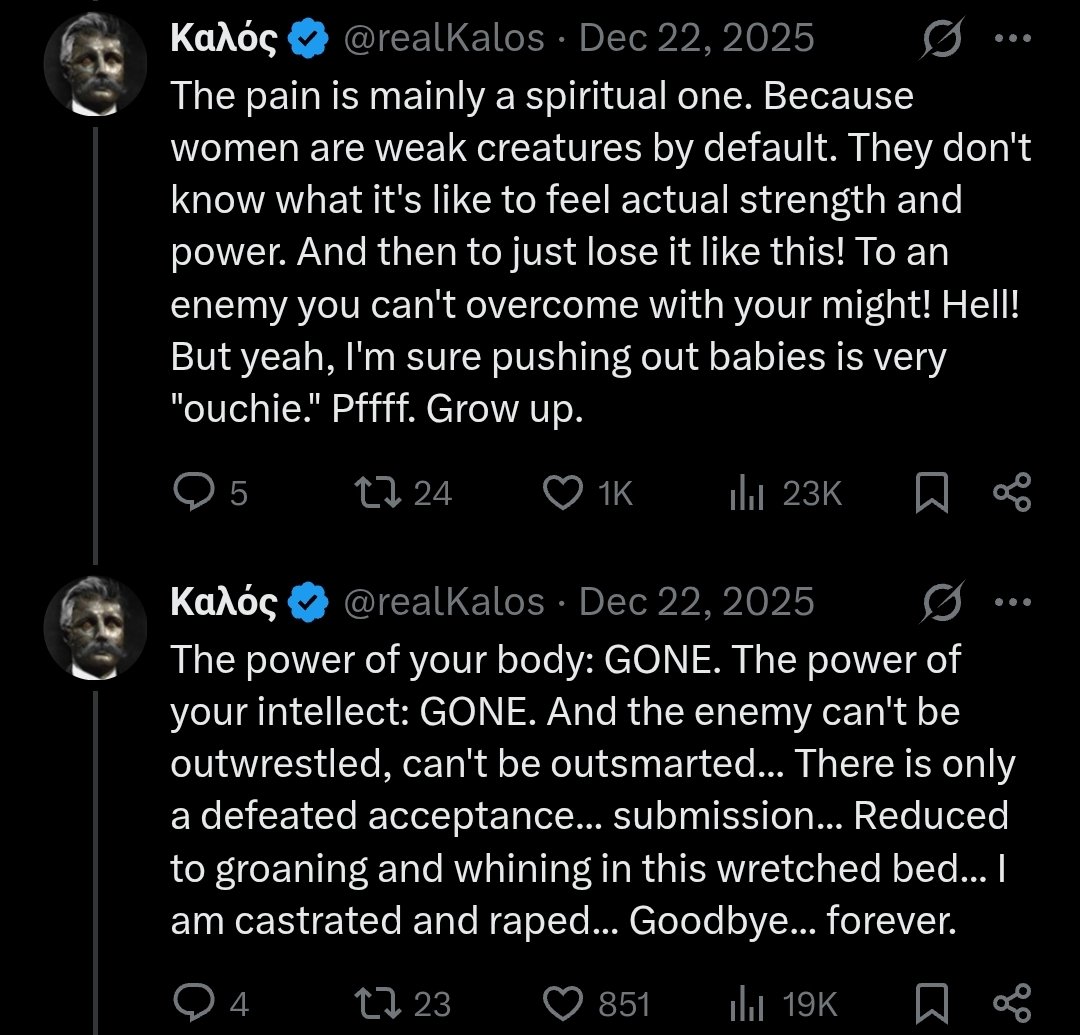Open the Καλός display name on second tweet

point(224,602)
